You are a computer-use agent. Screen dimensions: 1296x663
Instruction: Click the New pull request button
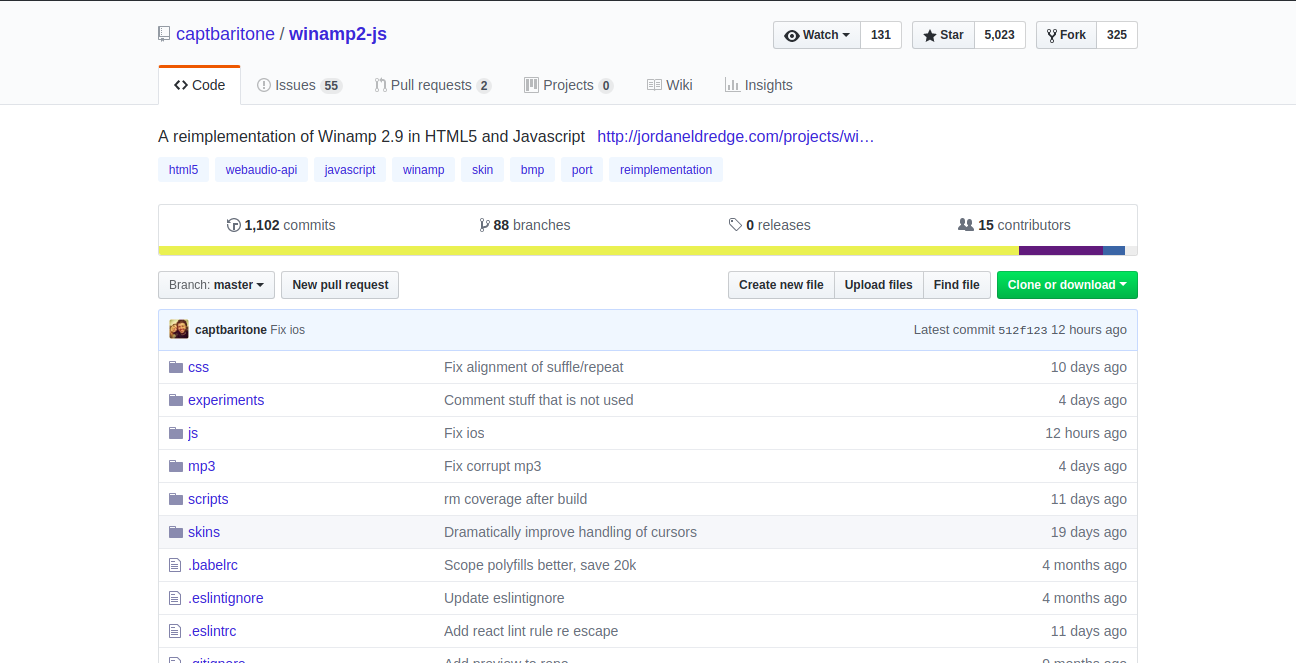pyautogui.click(x=340, y=285)
